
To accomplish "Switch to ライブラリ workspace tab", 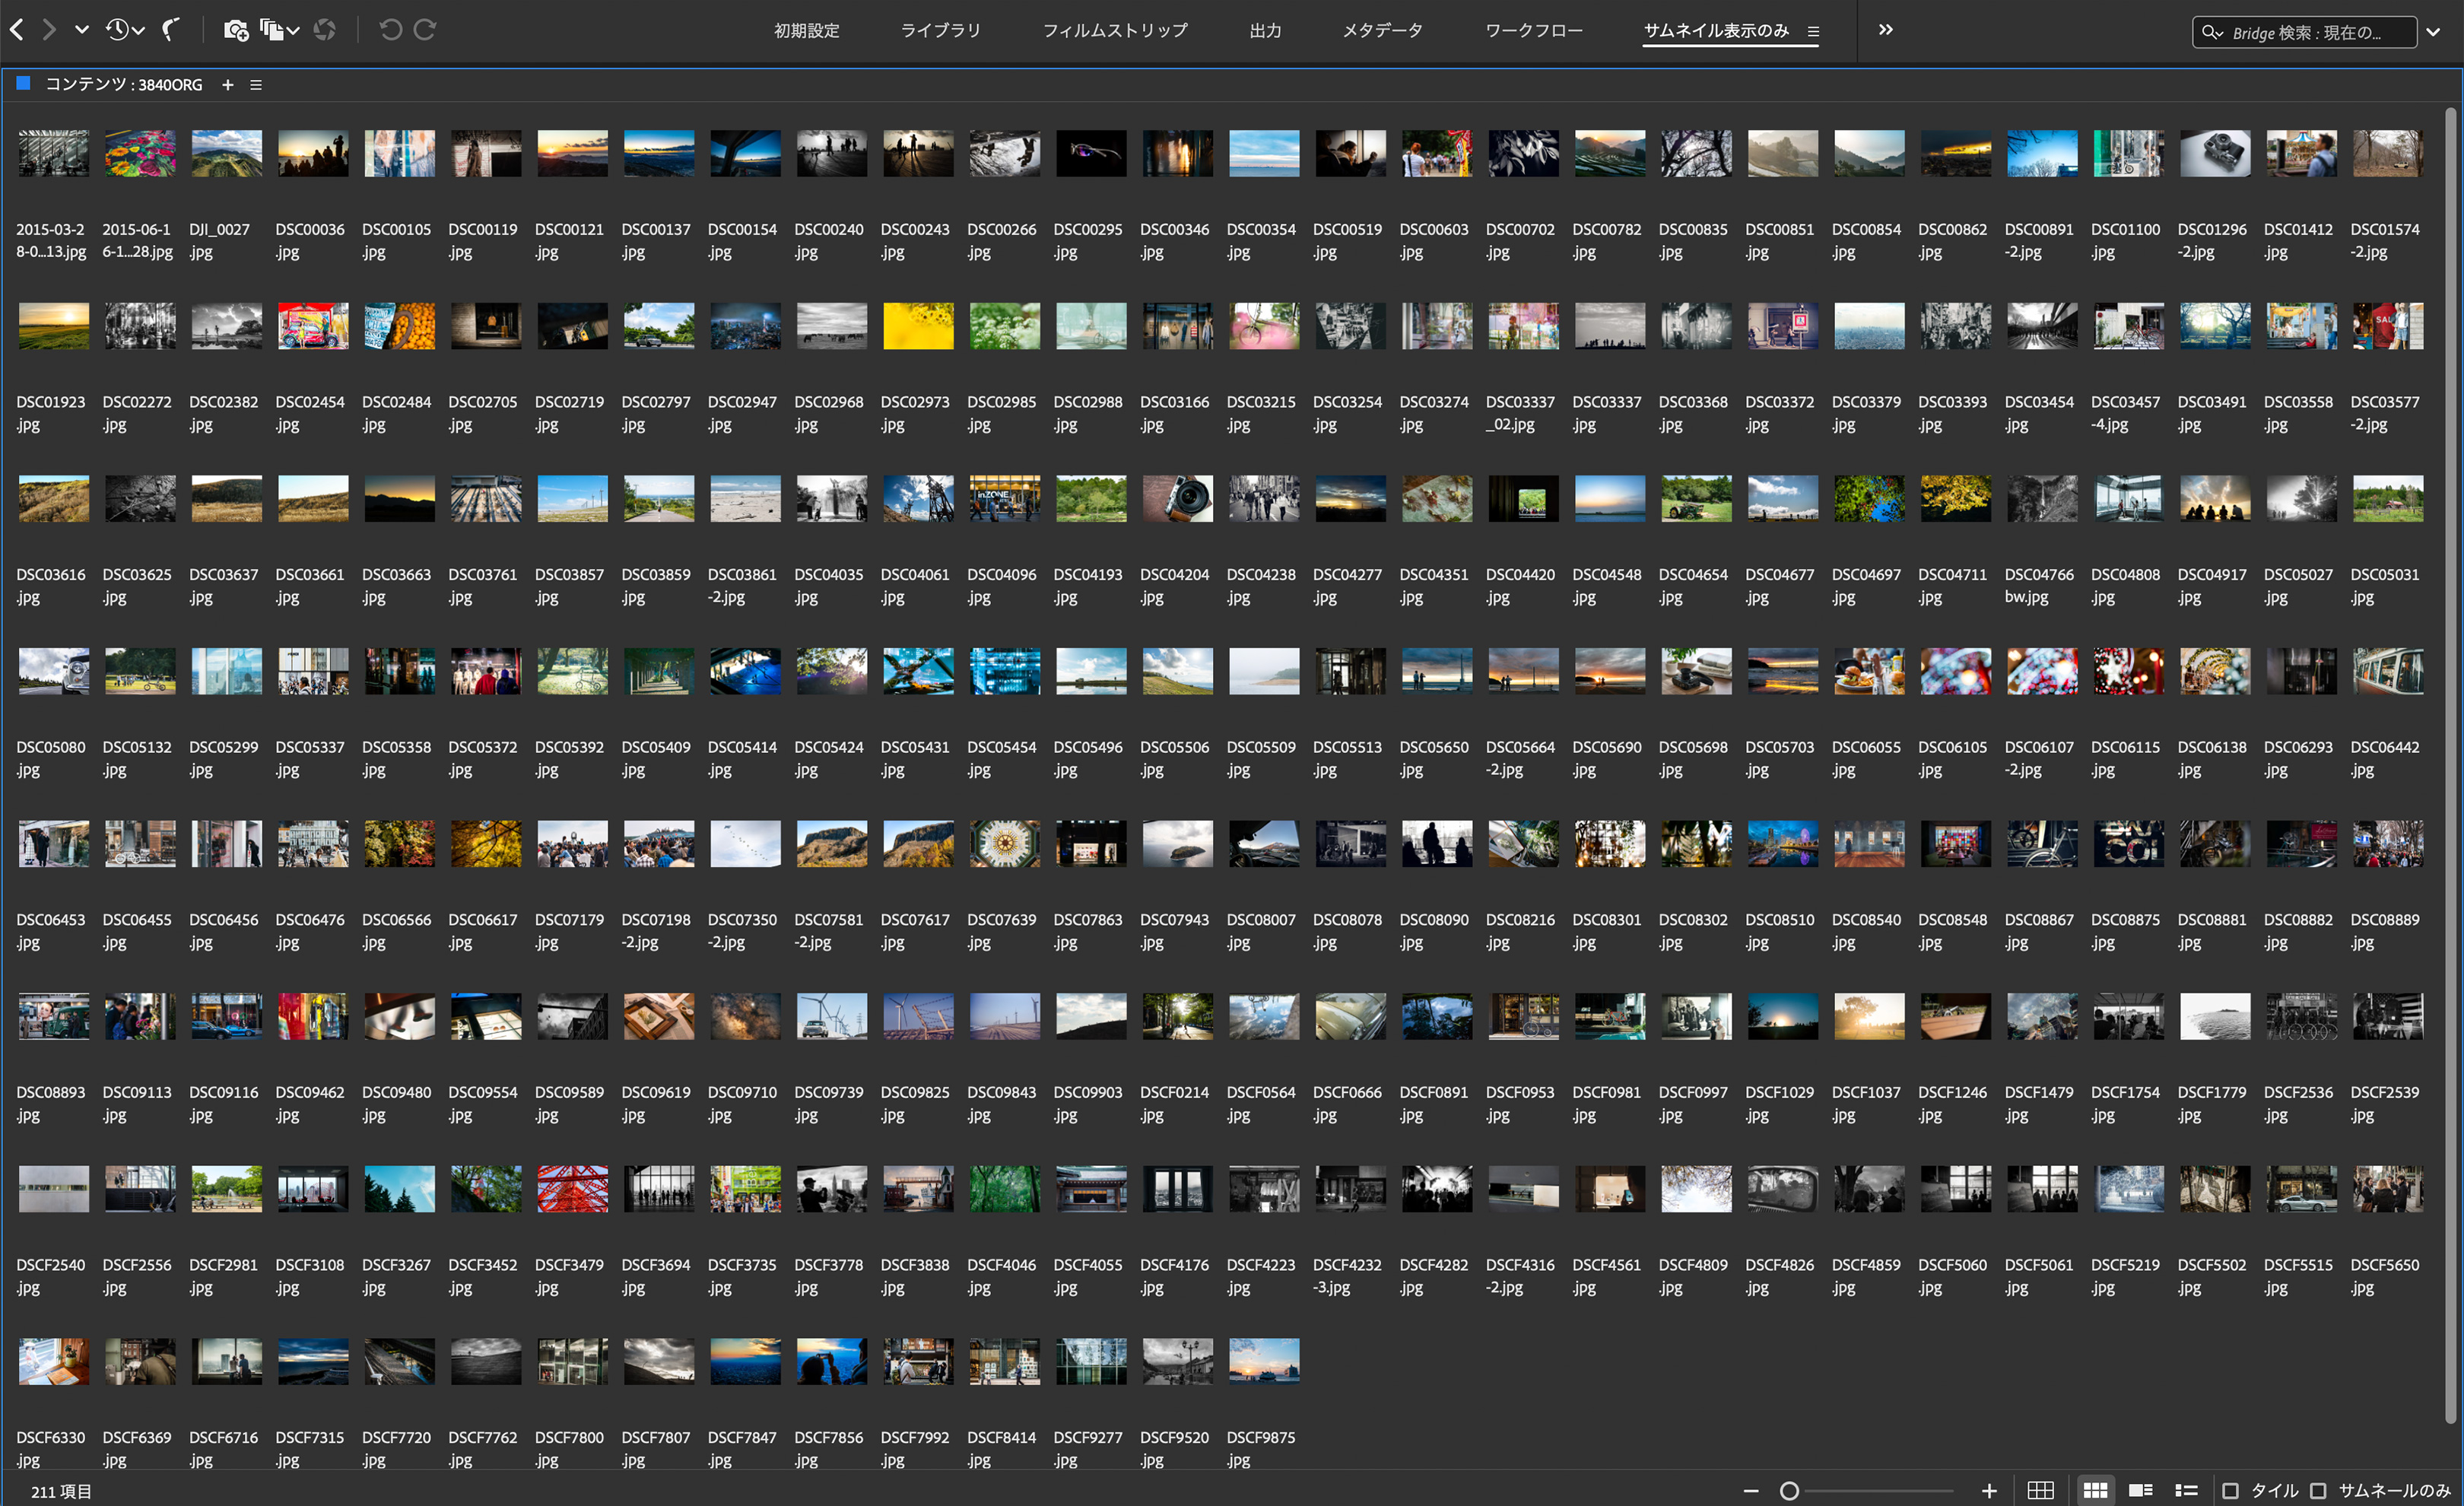I will [940, 30].
